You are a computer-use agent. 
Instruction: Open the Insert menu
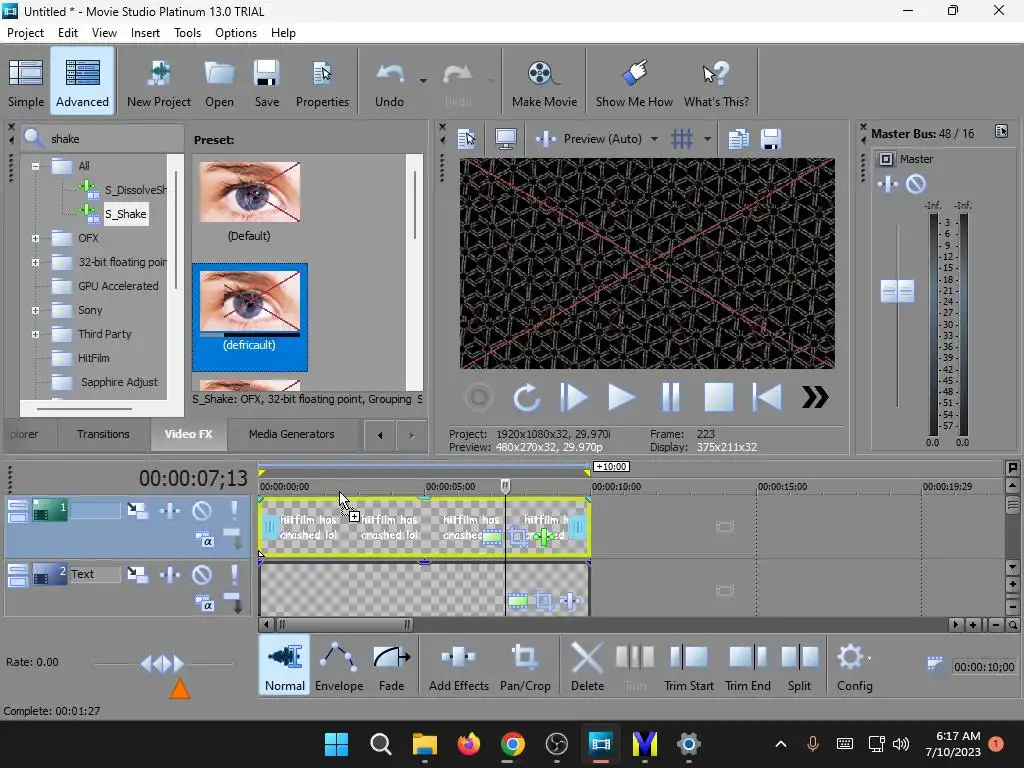145,33
